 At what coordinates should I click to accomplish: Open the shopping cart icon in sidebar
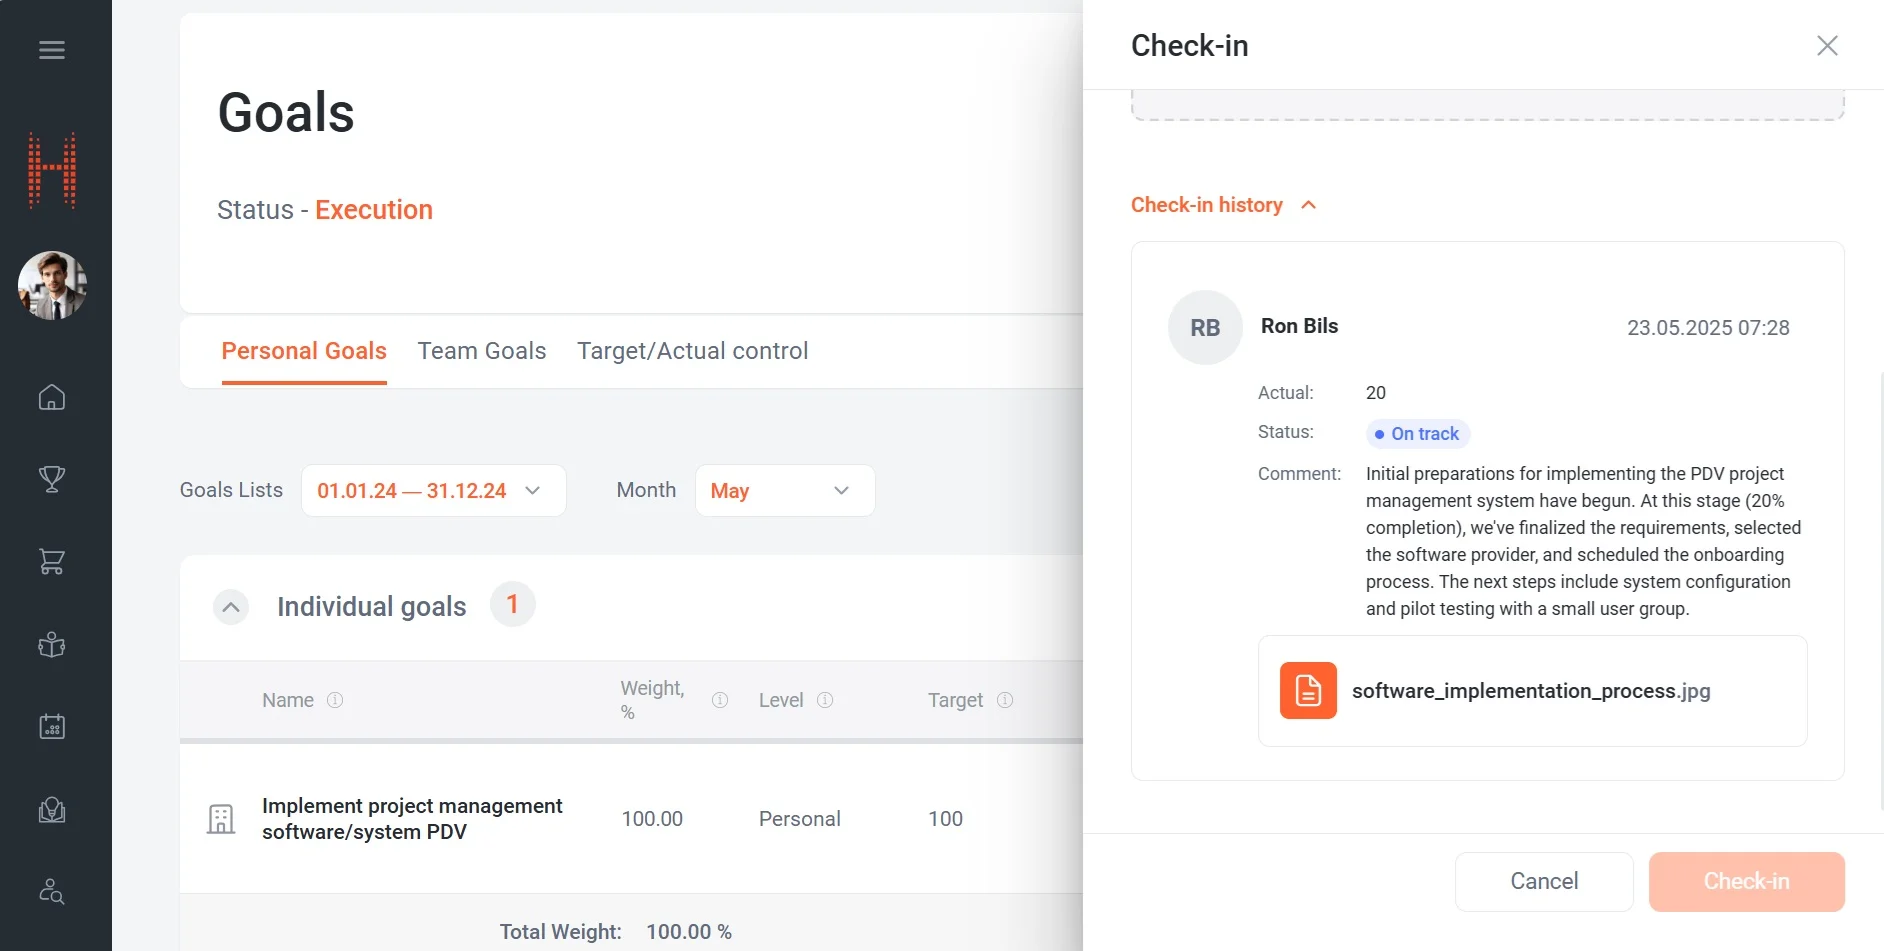click(52, 562)
